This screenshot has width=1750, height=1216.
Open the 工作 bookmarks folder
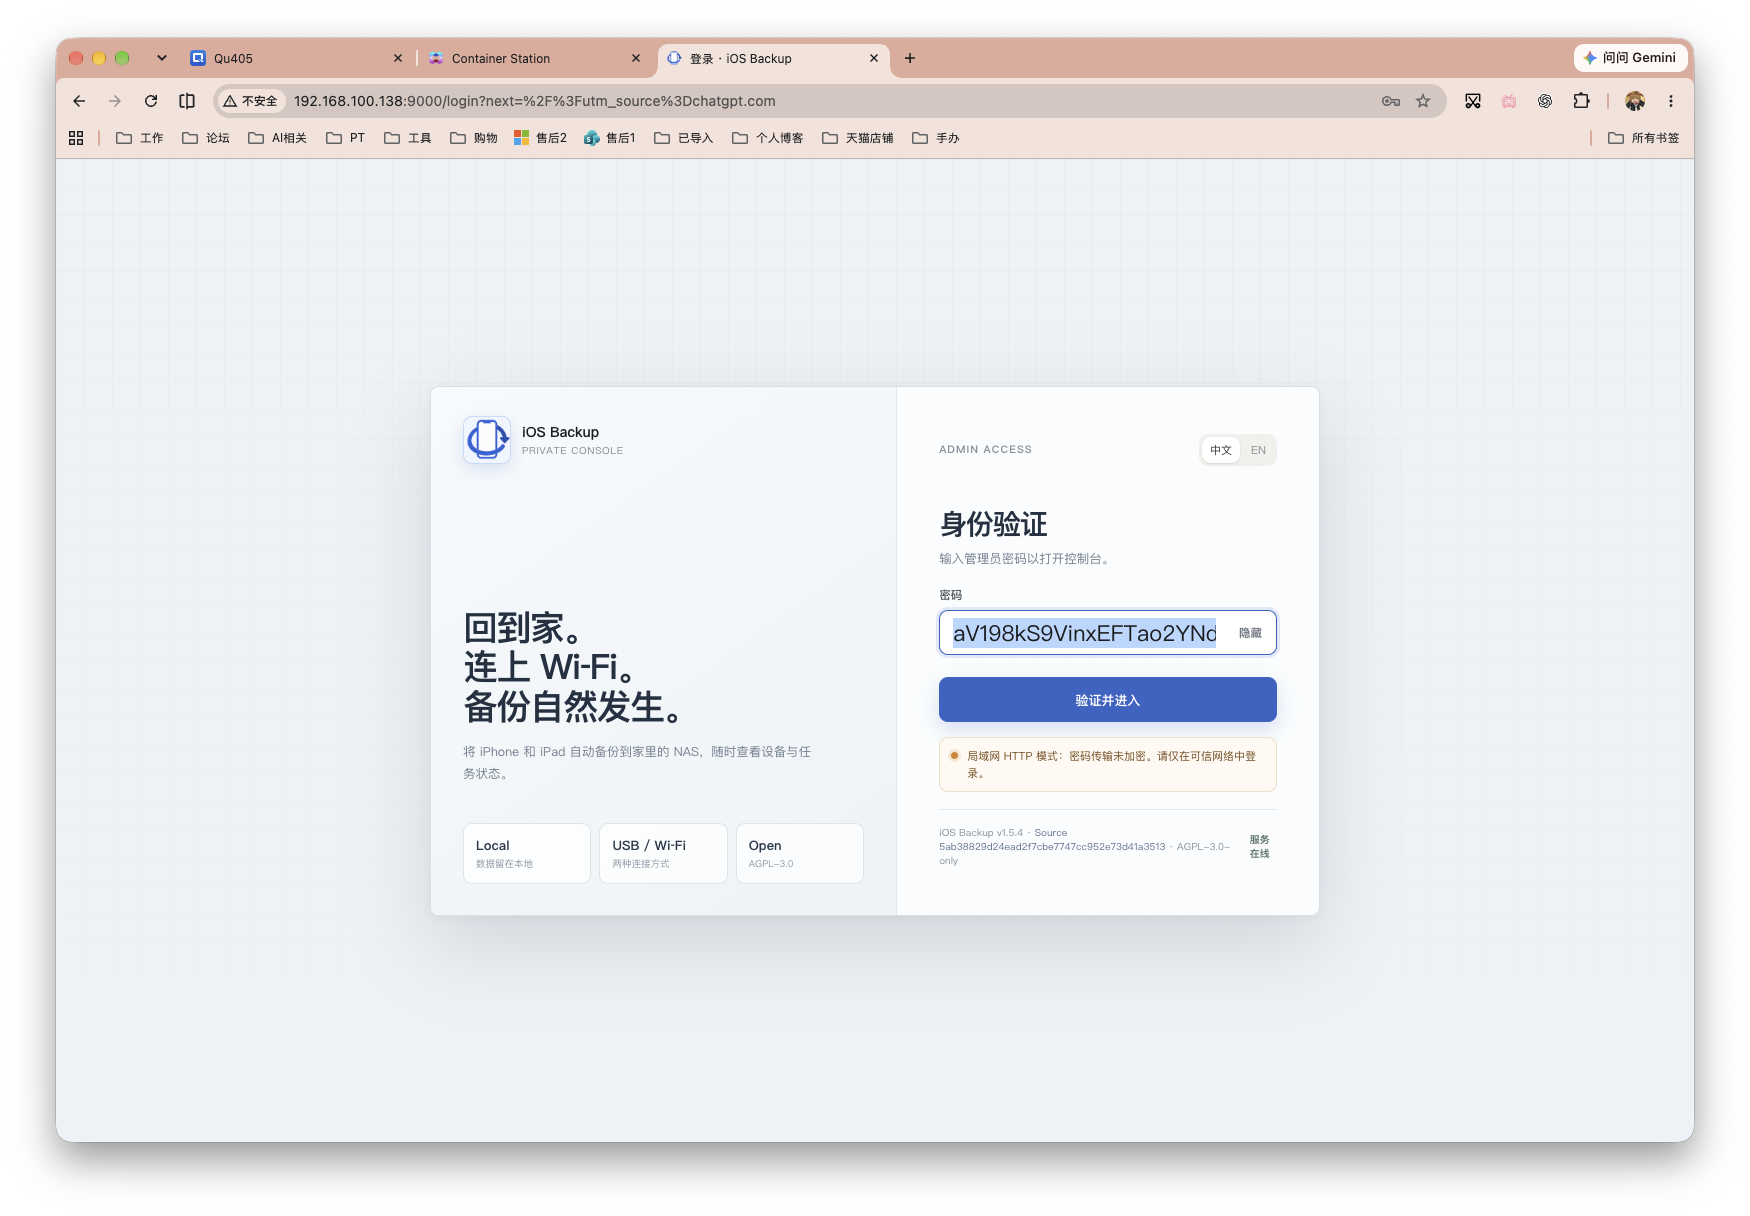tap(140, 138)
